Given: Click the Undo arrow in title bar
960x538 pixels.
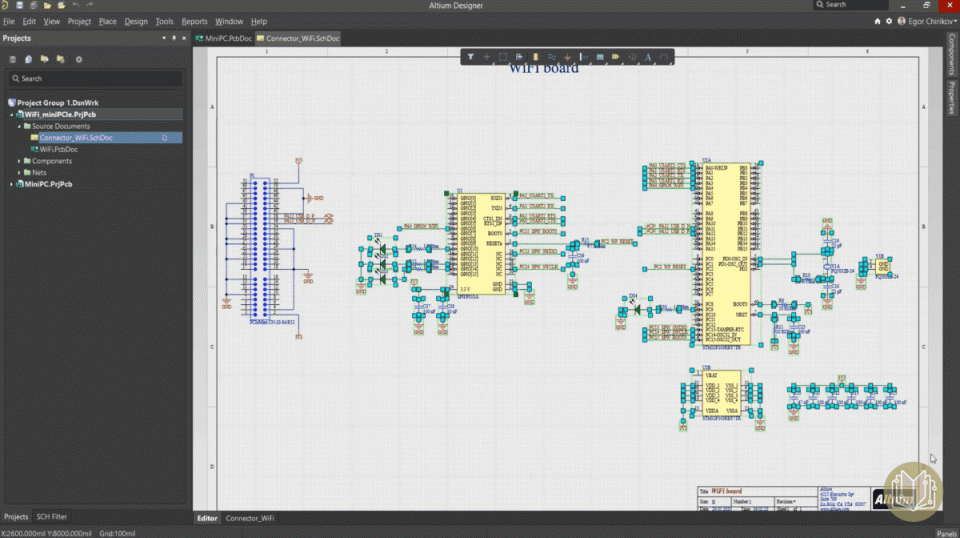Looking at the screenshot, I should (x=76, y=5).
